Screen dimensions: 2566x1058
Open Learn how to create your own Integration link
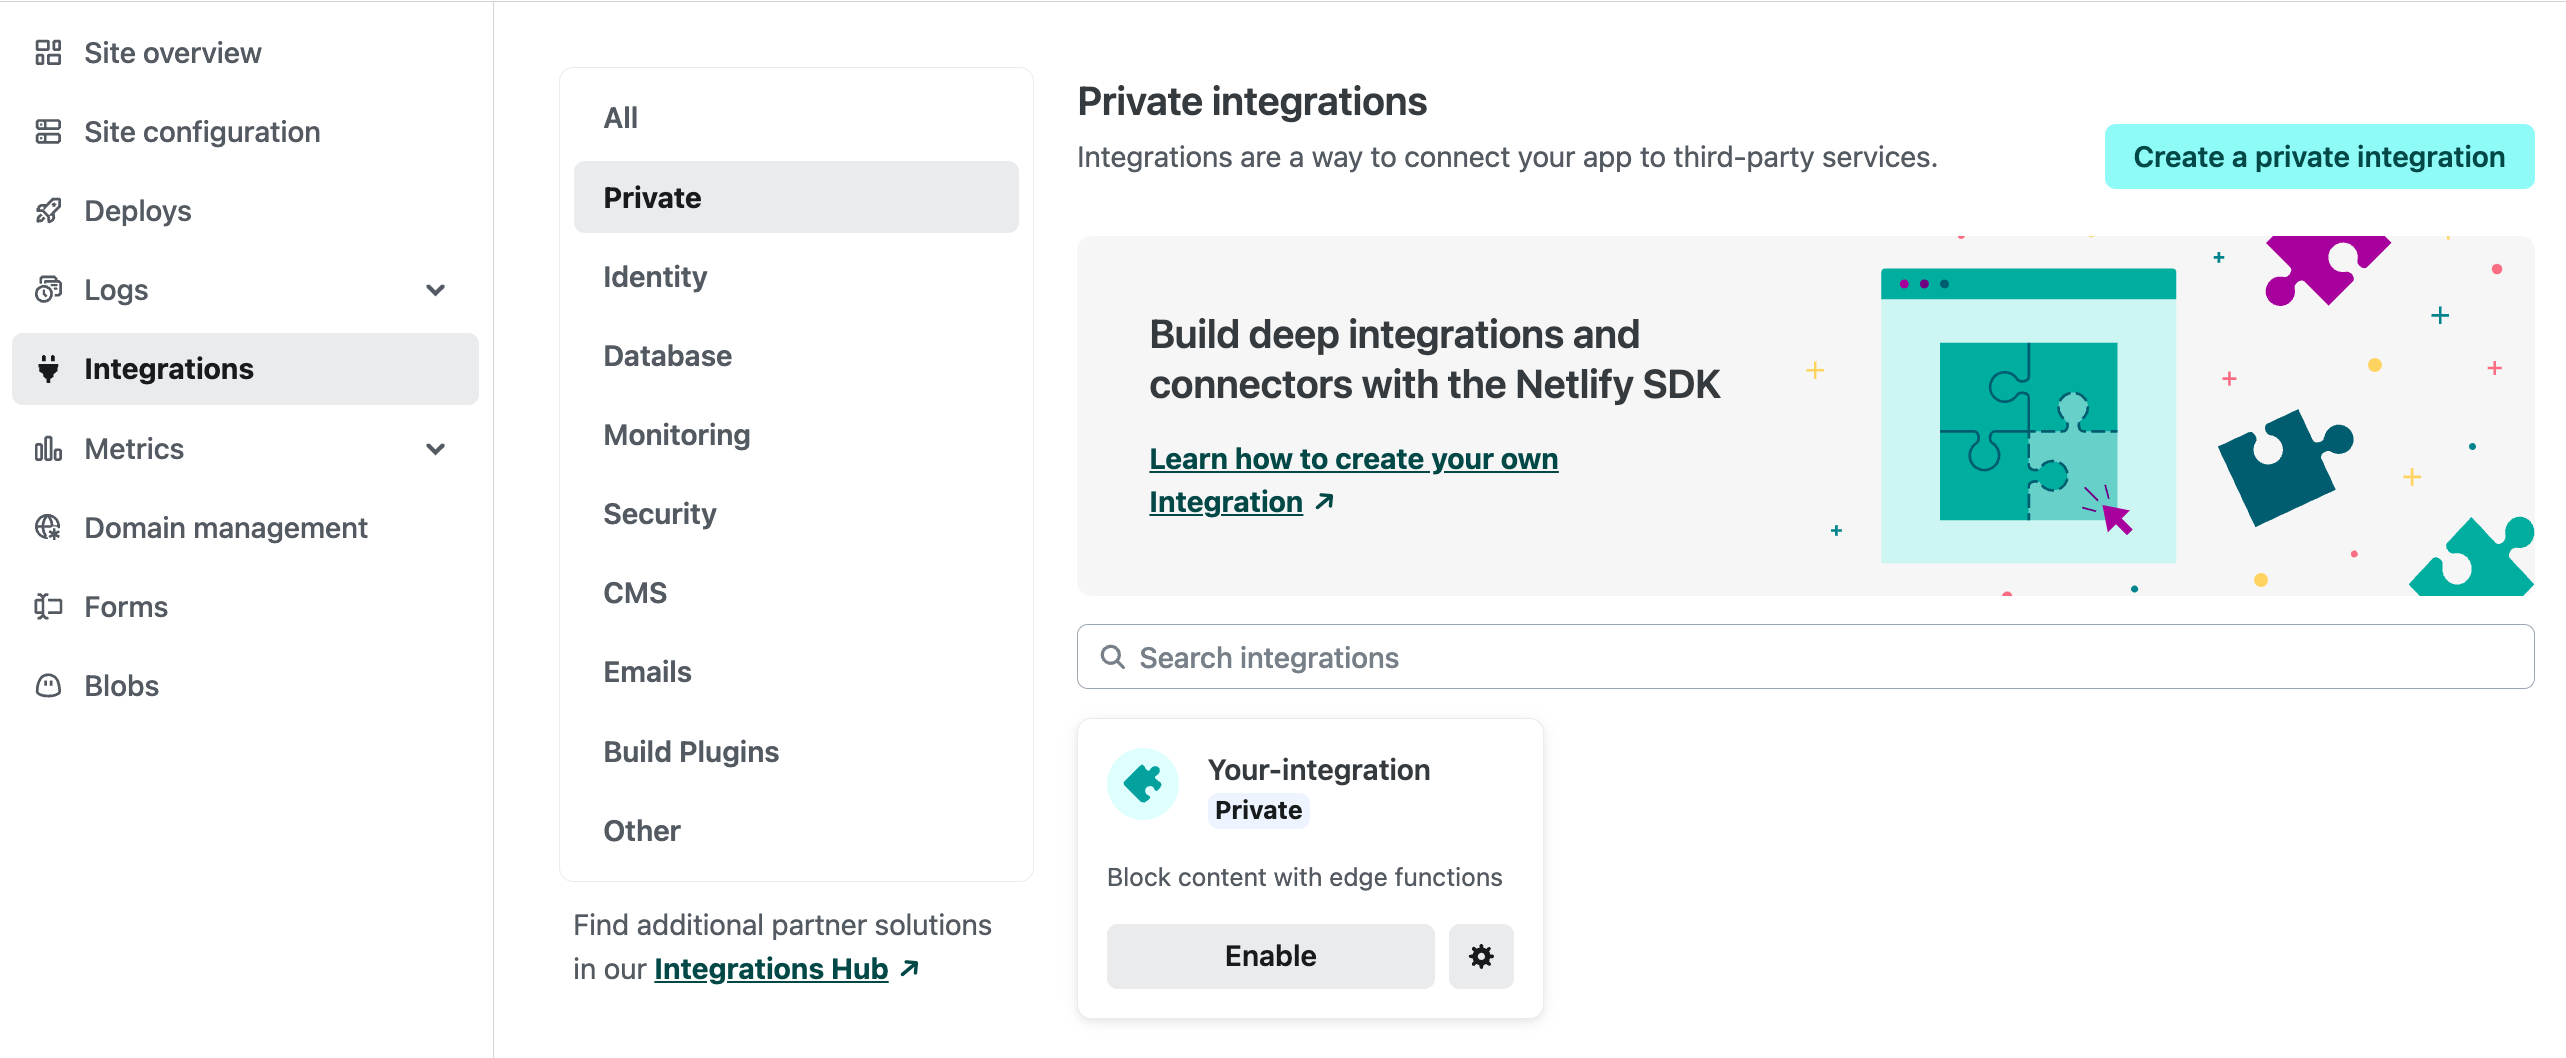1353,480
